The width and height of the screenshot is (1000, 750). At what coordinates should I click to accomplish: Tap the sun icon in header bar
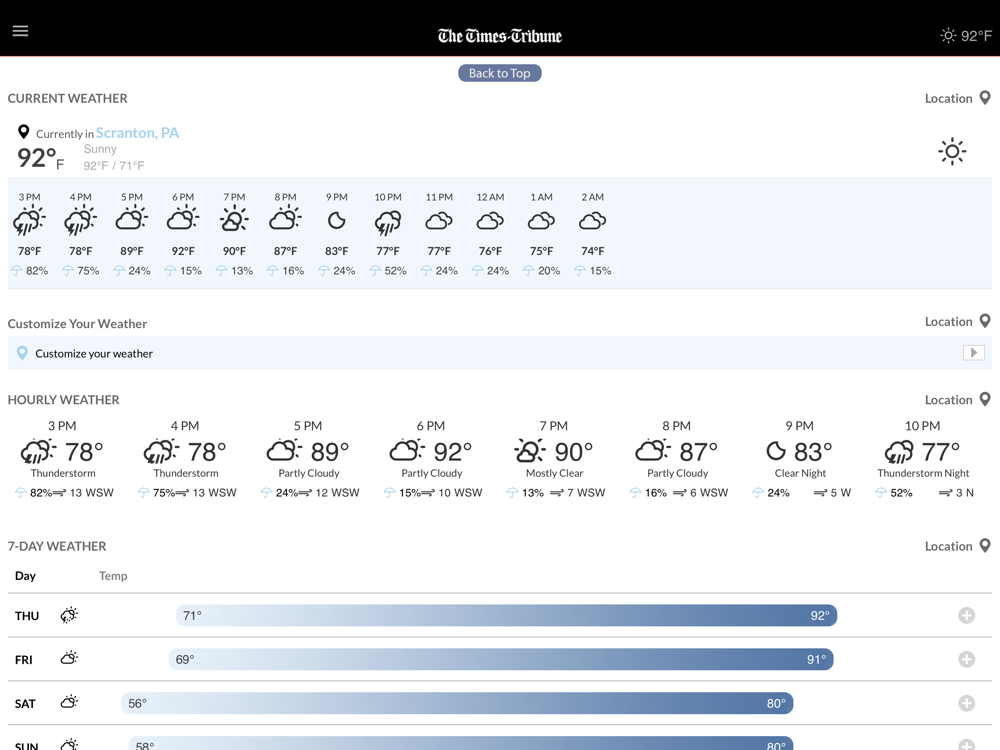pyautogui.click(x=948, y=36)
